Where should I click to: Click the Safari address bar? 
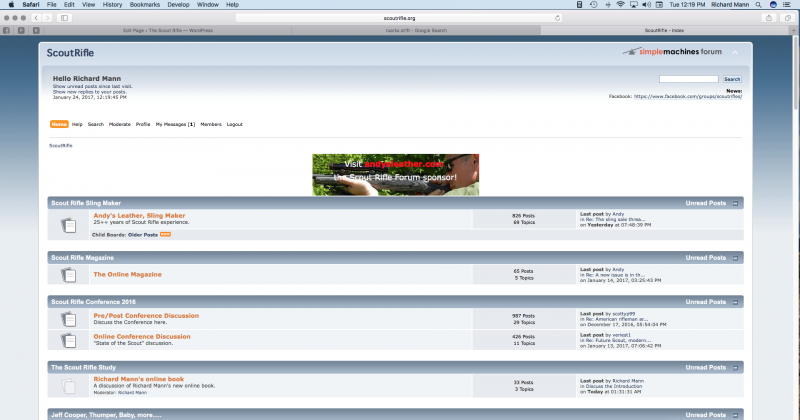[x=399, y=18]
